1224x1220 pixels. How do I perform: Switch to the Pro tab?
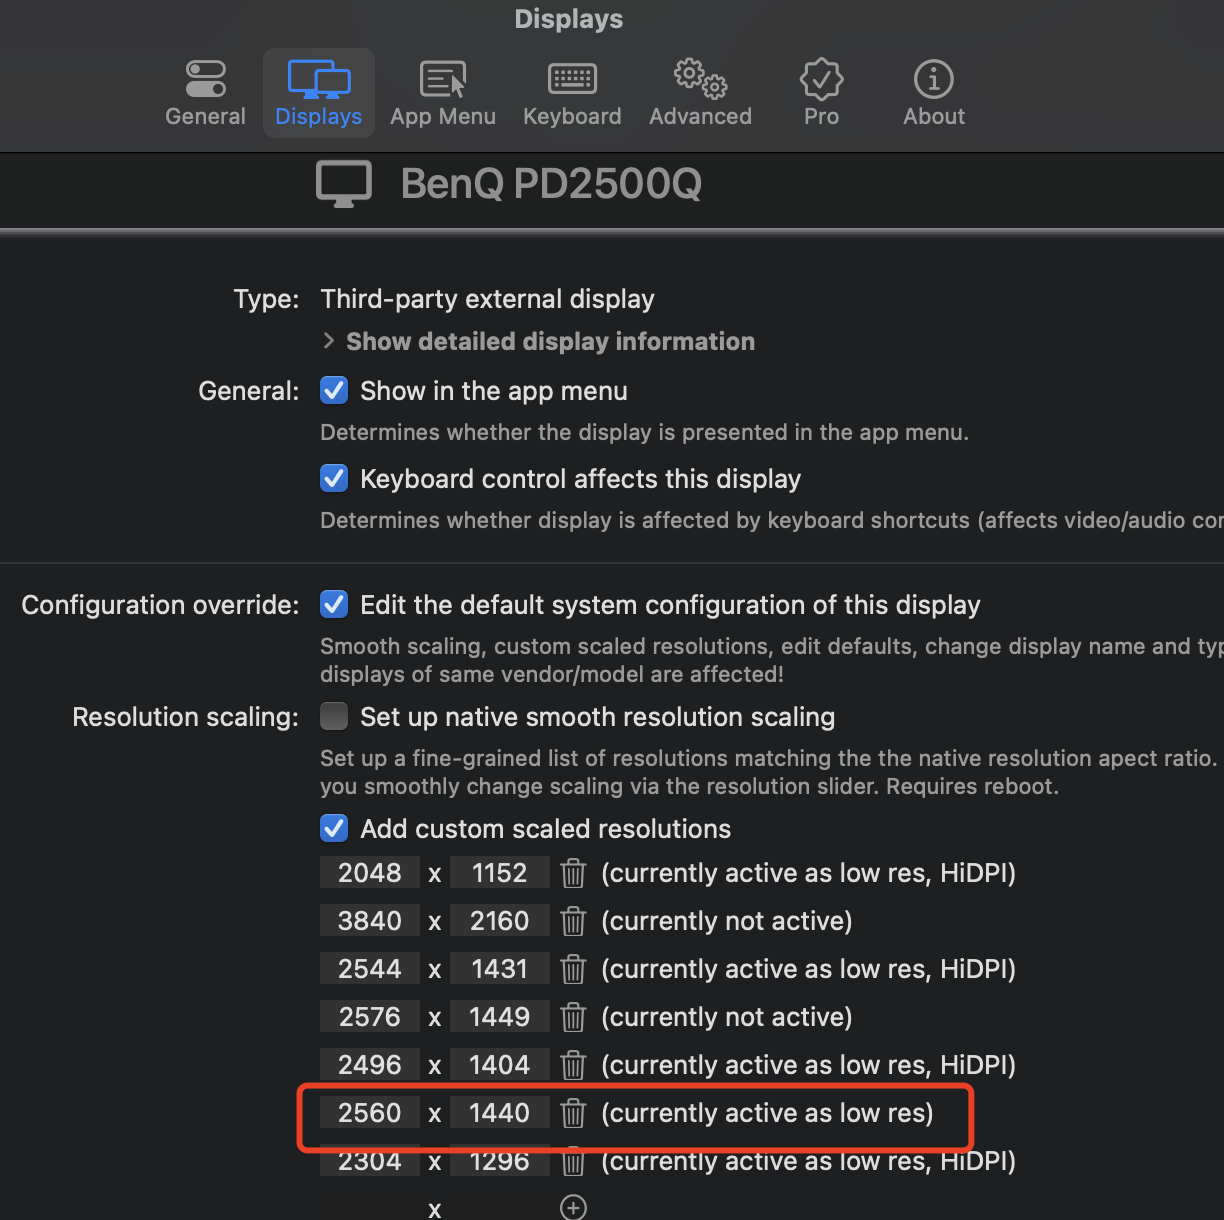[x=820, y=92]
